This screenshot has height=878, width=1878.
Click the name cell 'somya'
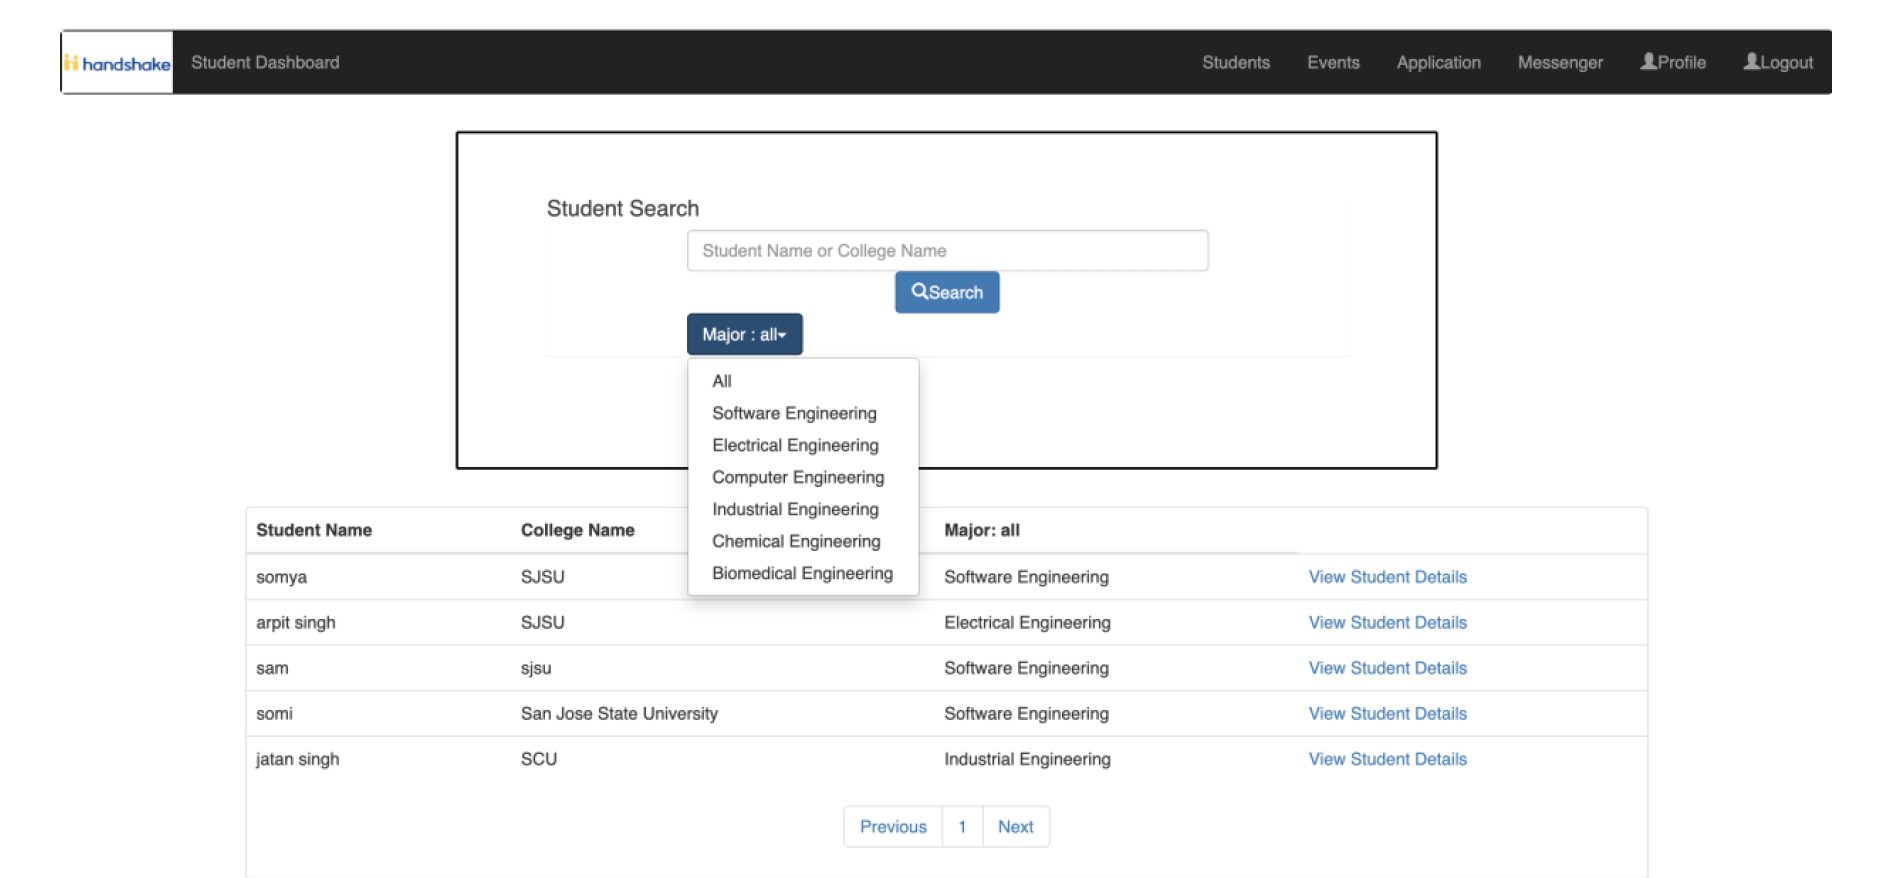(x=281, y=577)
